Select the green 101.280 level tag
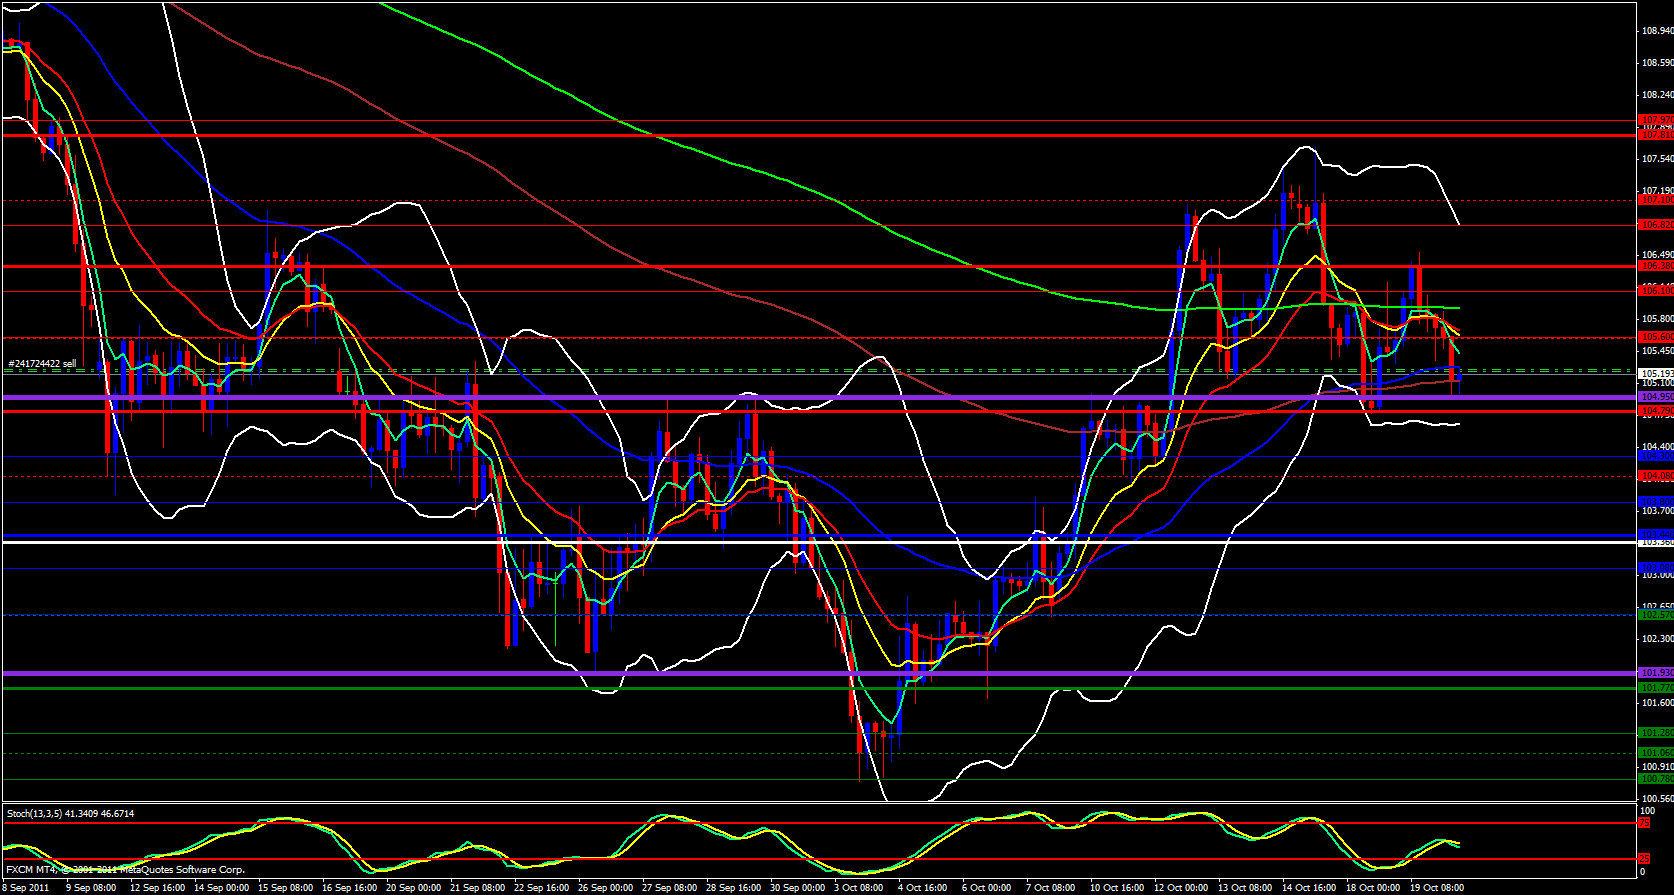Screen dimensions: 1674x895 tap(1656, 733)
